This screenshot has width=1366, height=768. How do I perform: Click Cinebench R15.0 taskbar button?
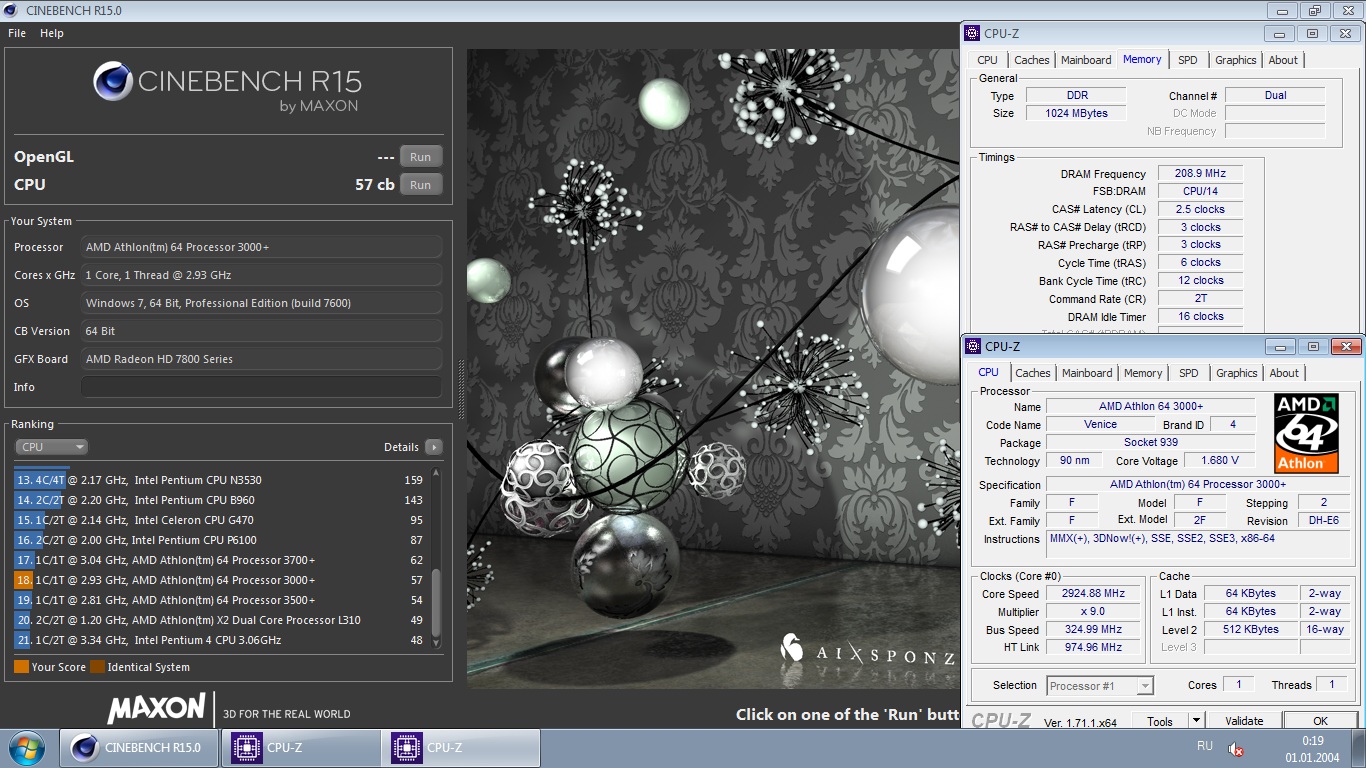[140, 748]
